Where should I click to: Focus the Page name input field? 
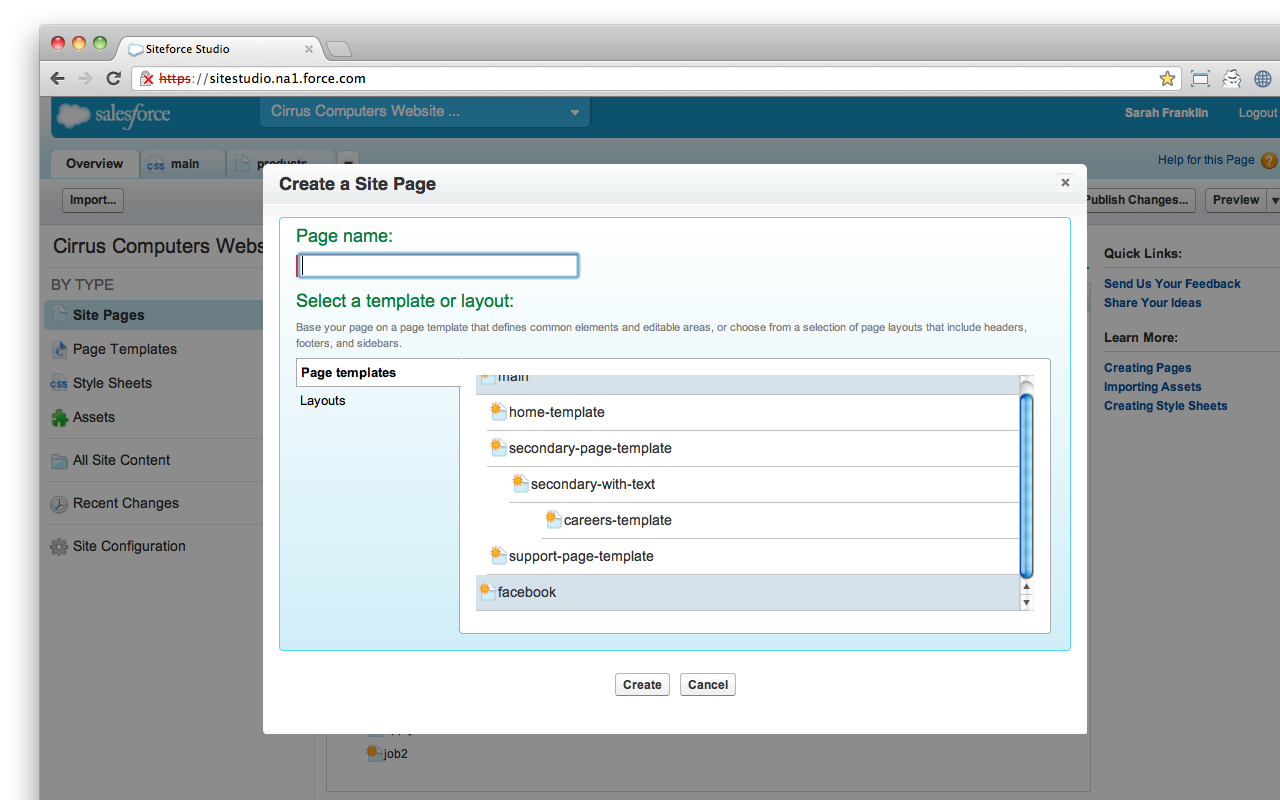pos(438,266)
